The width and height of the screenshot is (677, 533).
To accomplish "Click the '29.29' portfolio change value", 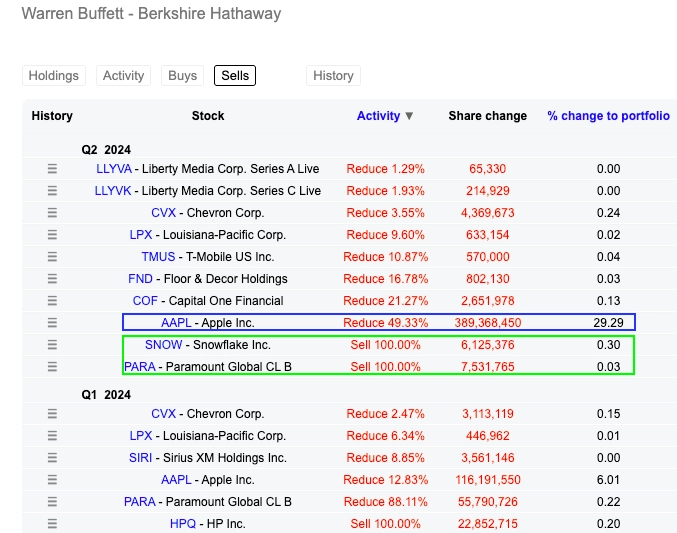I will (x=608, y=323).
